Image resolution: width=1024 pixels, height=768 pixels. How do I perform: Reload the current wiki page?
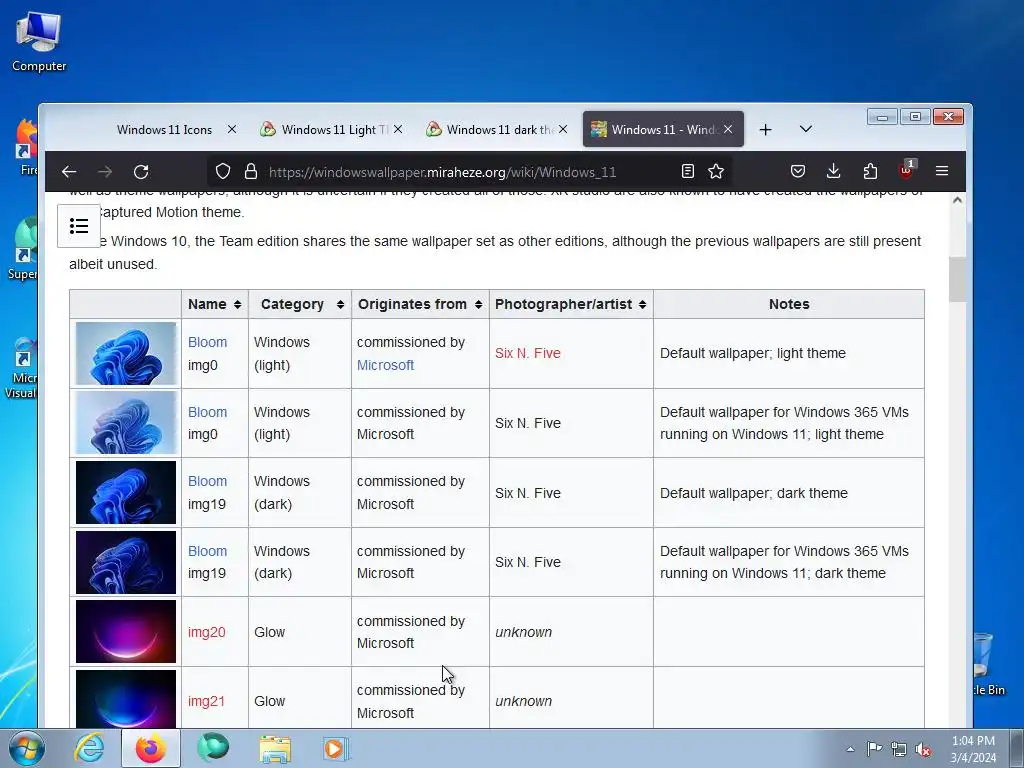click(x=141, y=172)
